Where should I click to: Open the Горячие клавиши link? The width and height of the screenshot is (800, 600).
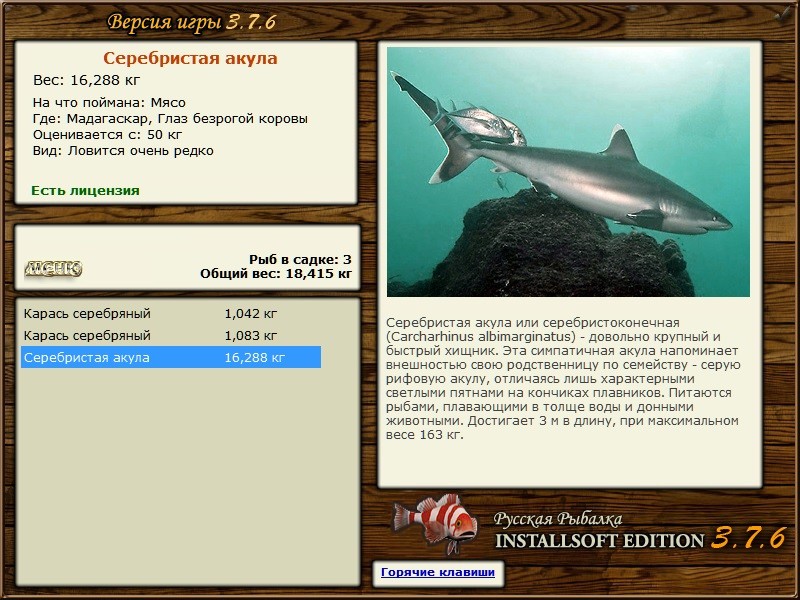tap(437, 573)
